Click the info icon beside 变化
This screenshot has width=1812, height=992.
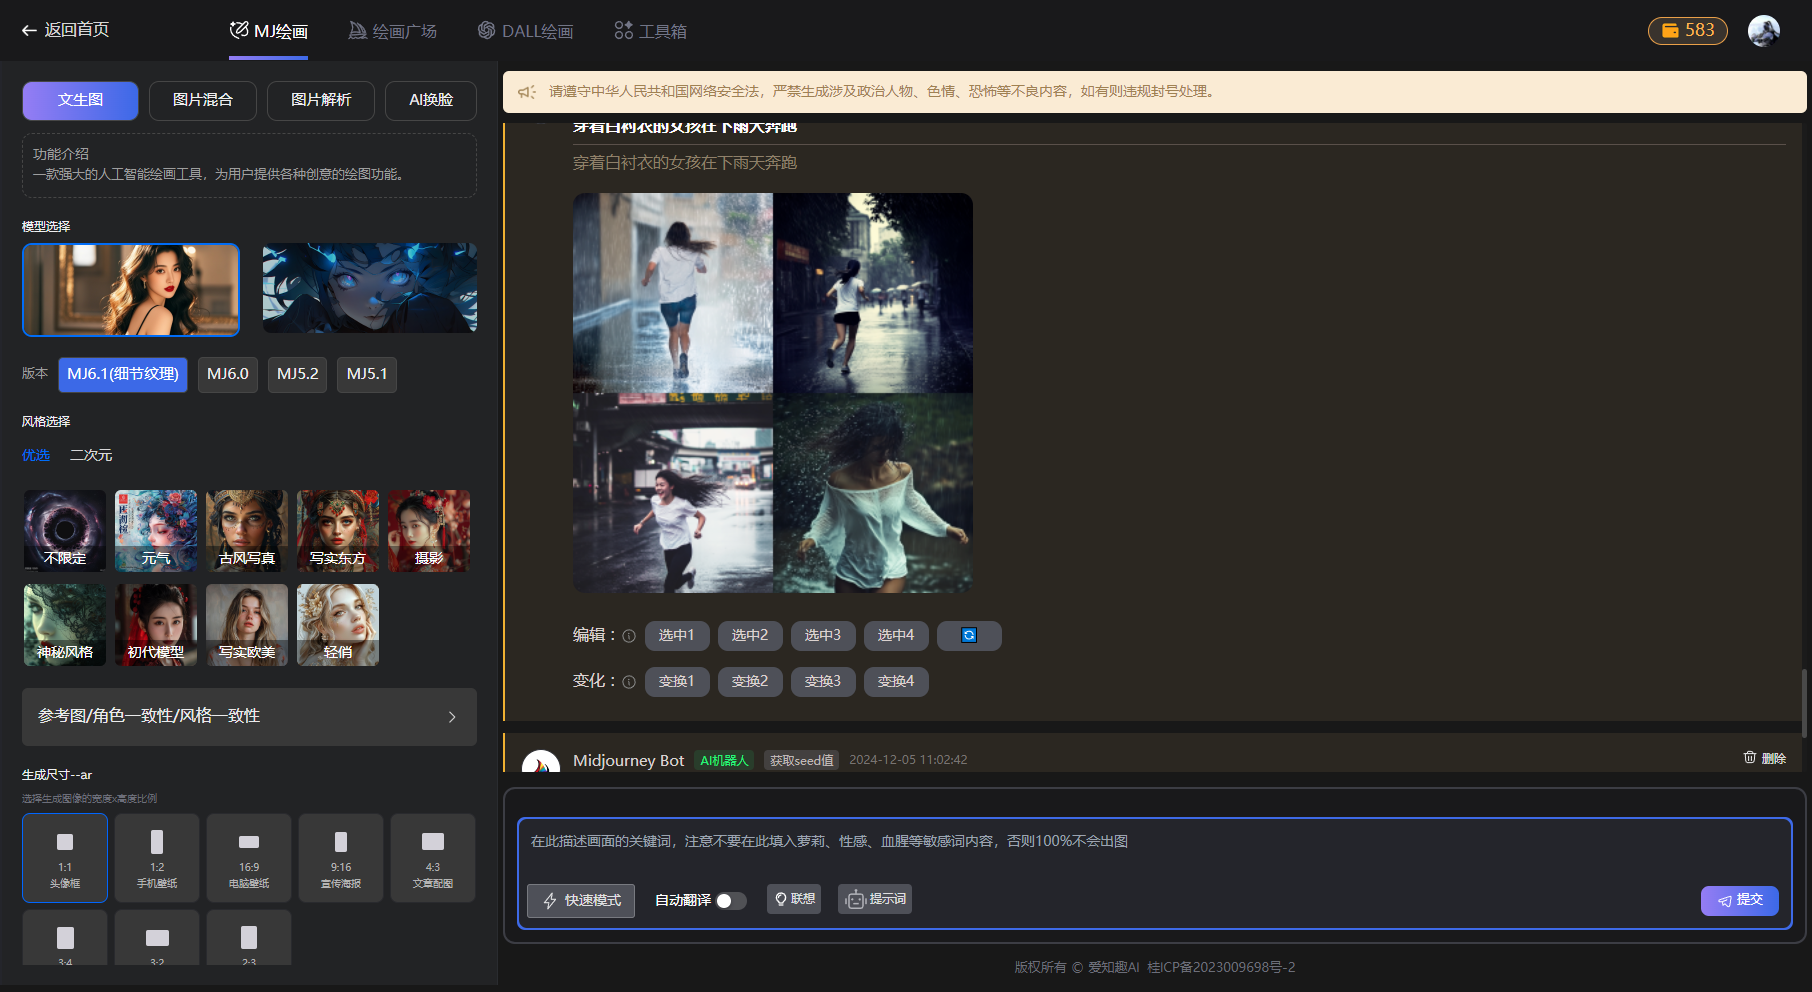coord(629,682)
